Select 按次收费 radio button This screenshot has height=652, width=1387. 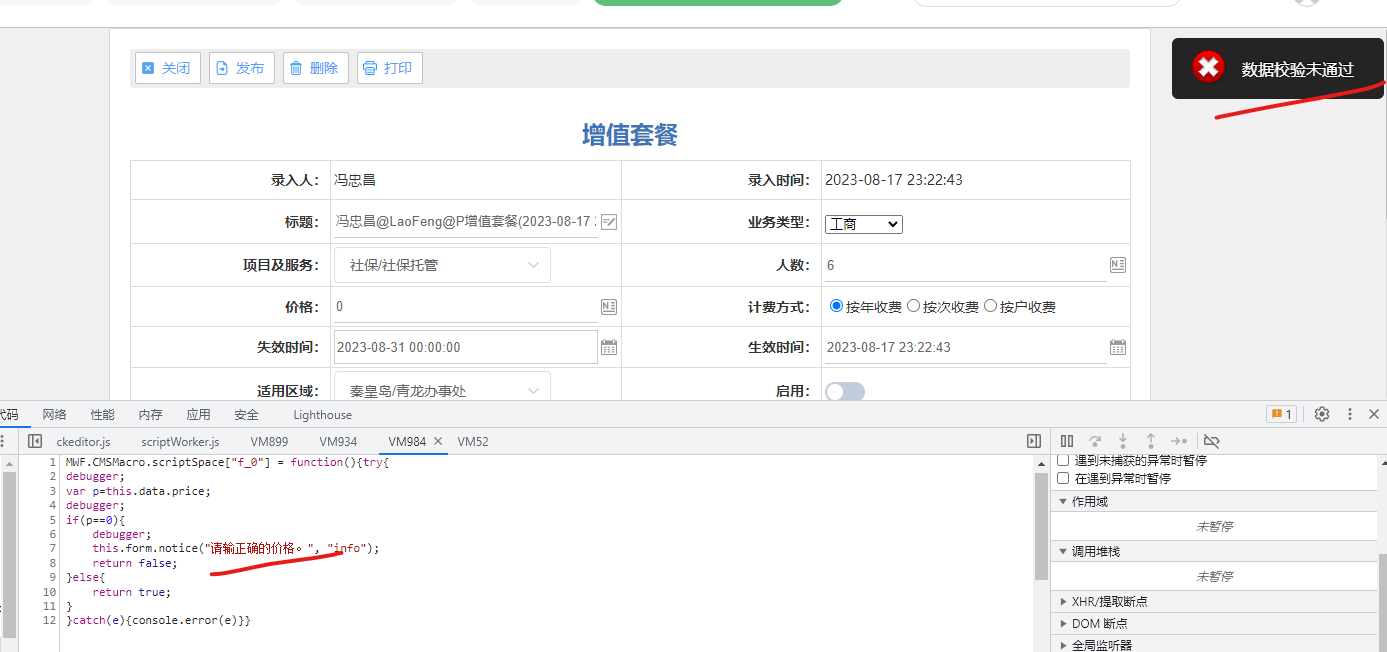(913, 306)
